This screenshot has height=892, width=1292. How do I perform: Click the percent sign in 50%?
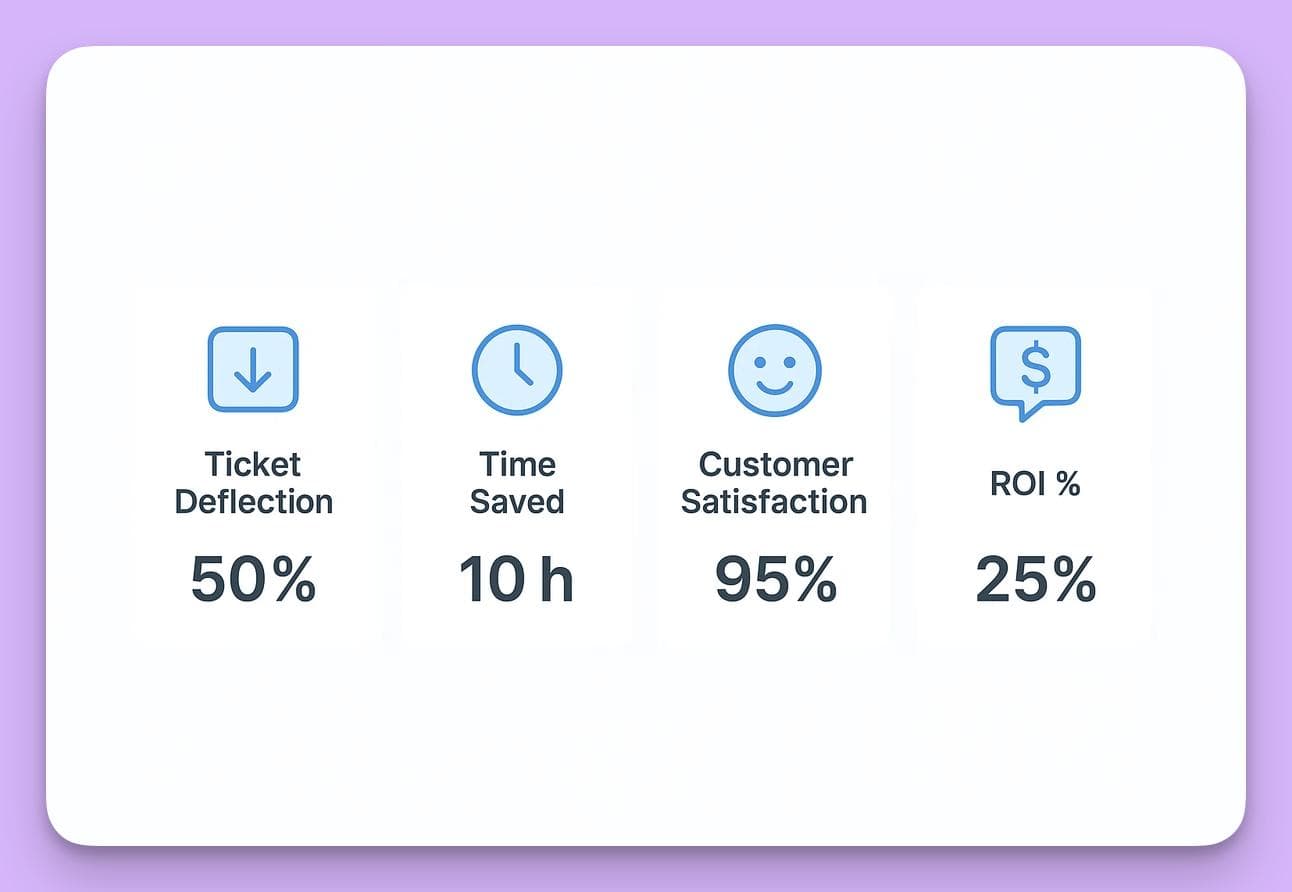pos(294,579)
